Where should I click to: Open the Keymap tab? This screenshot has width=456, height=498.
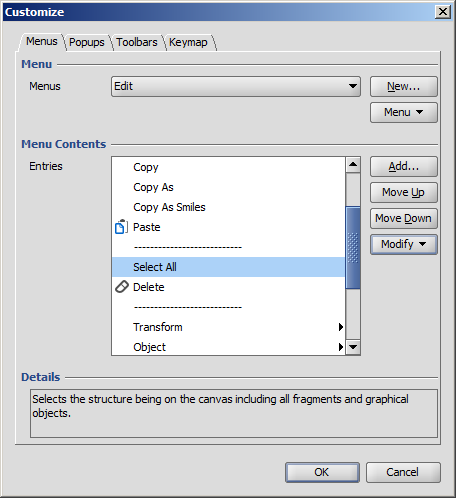[188, 42]
